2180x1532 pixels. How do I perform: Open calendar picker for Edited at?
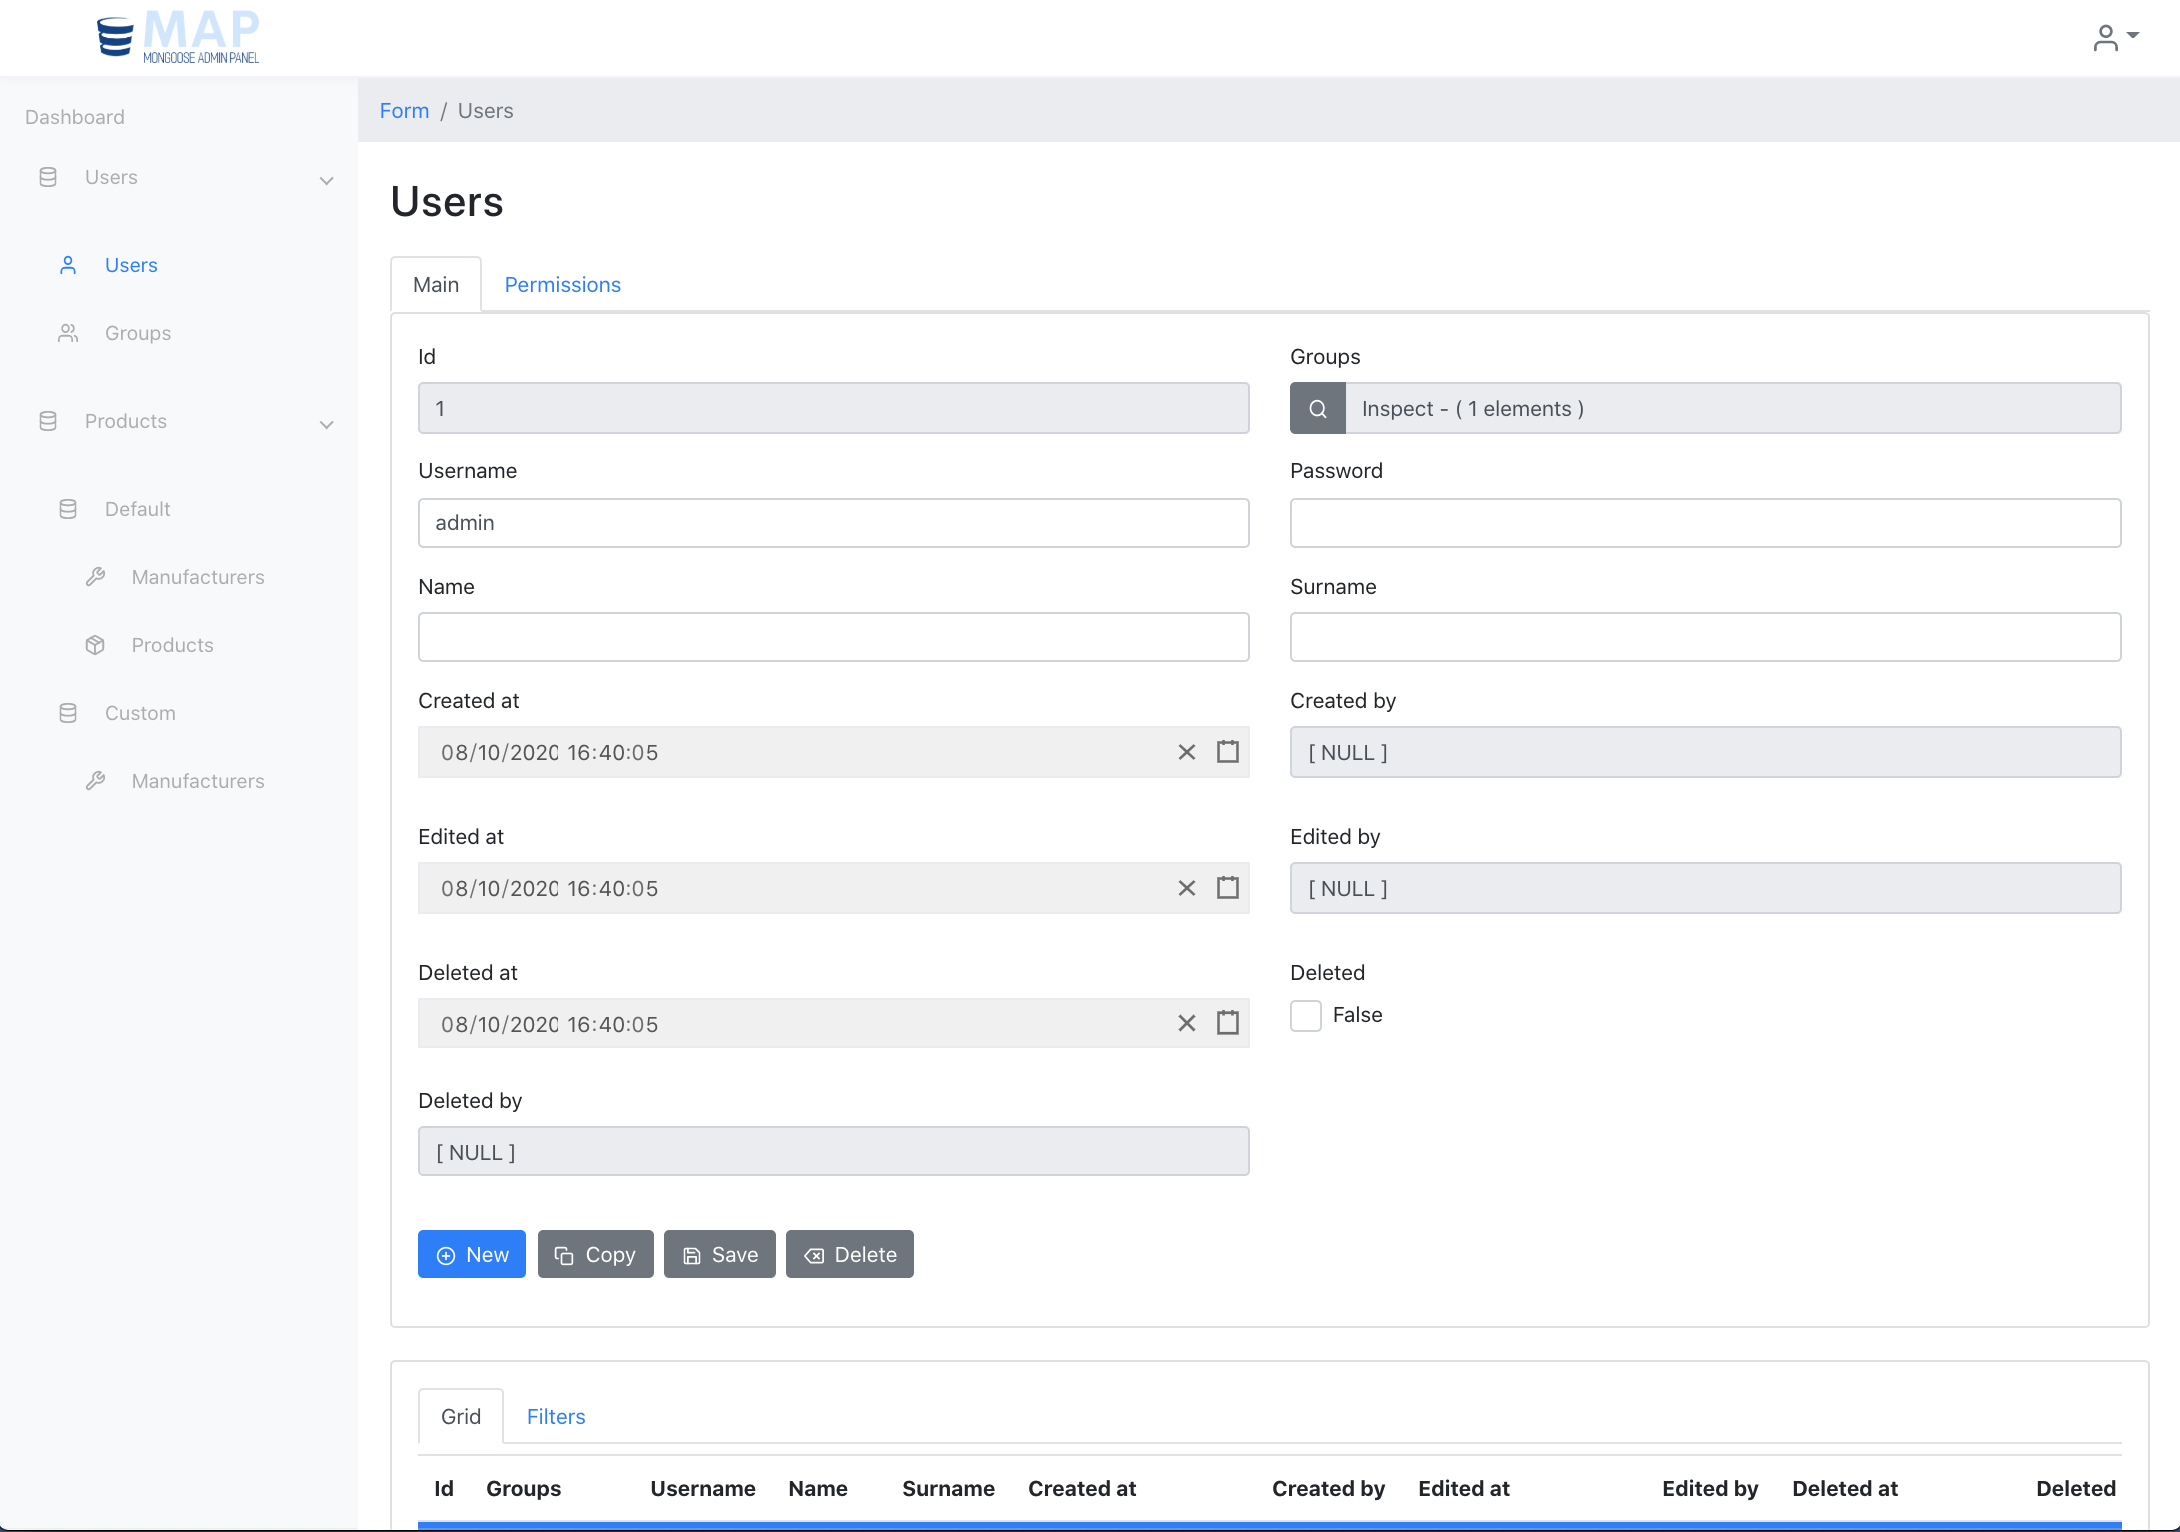[x=1228, y=888]
